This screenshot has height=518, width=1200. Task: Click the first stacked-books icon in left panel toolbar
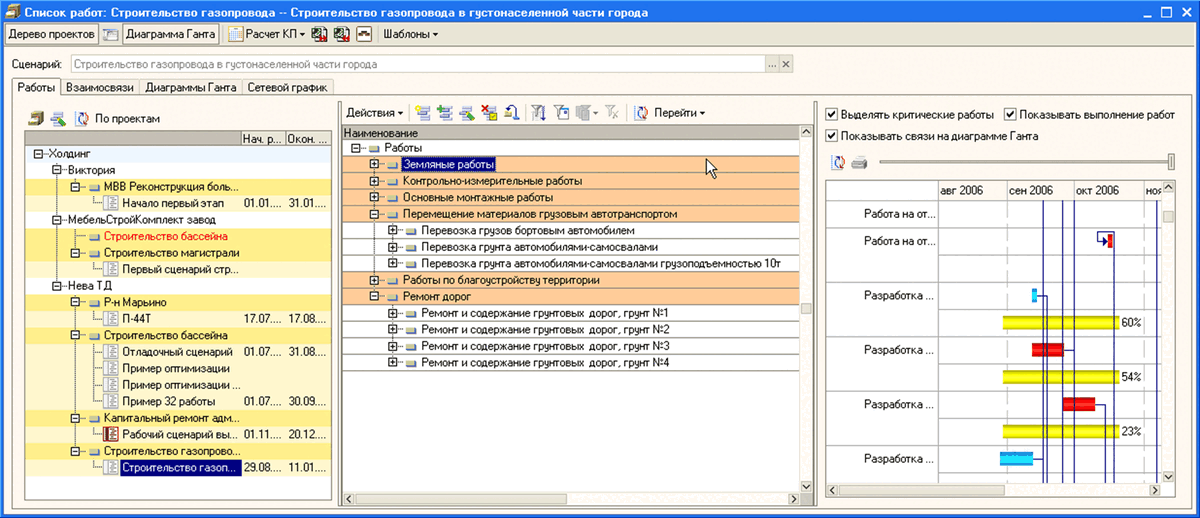(37, 118)
